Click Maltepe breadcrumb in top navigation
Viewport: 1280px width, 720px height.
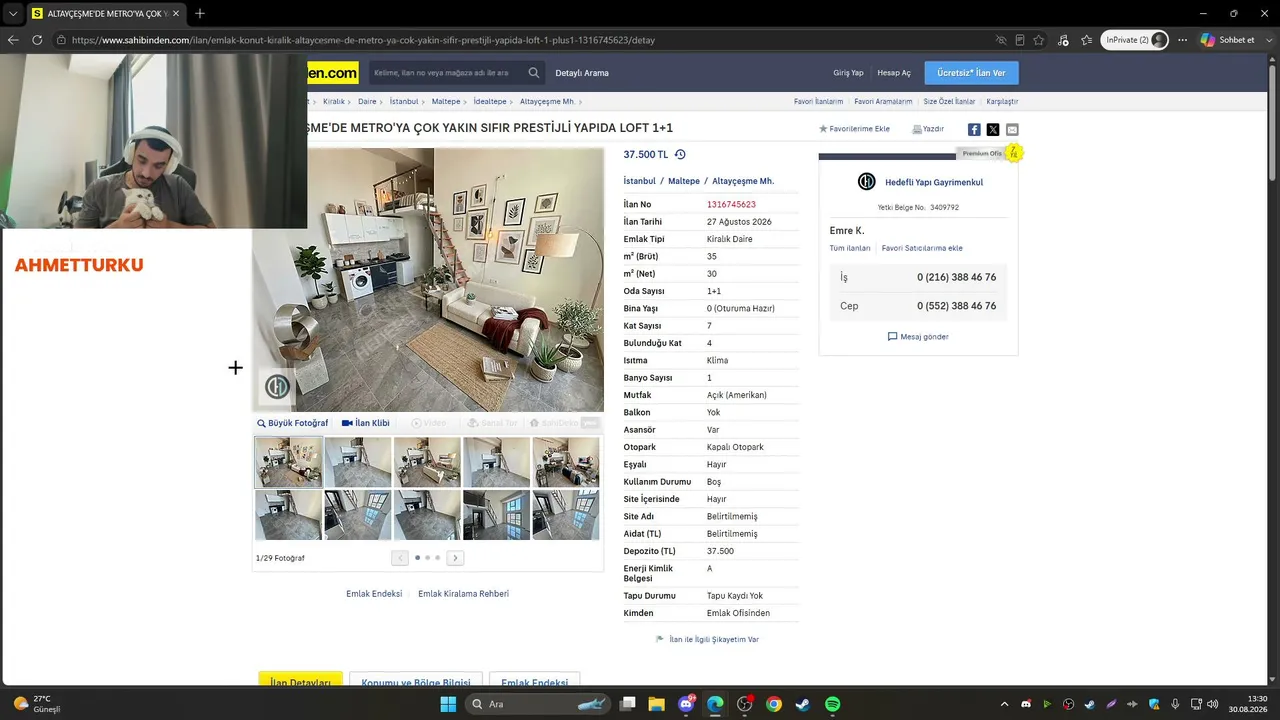446,101
